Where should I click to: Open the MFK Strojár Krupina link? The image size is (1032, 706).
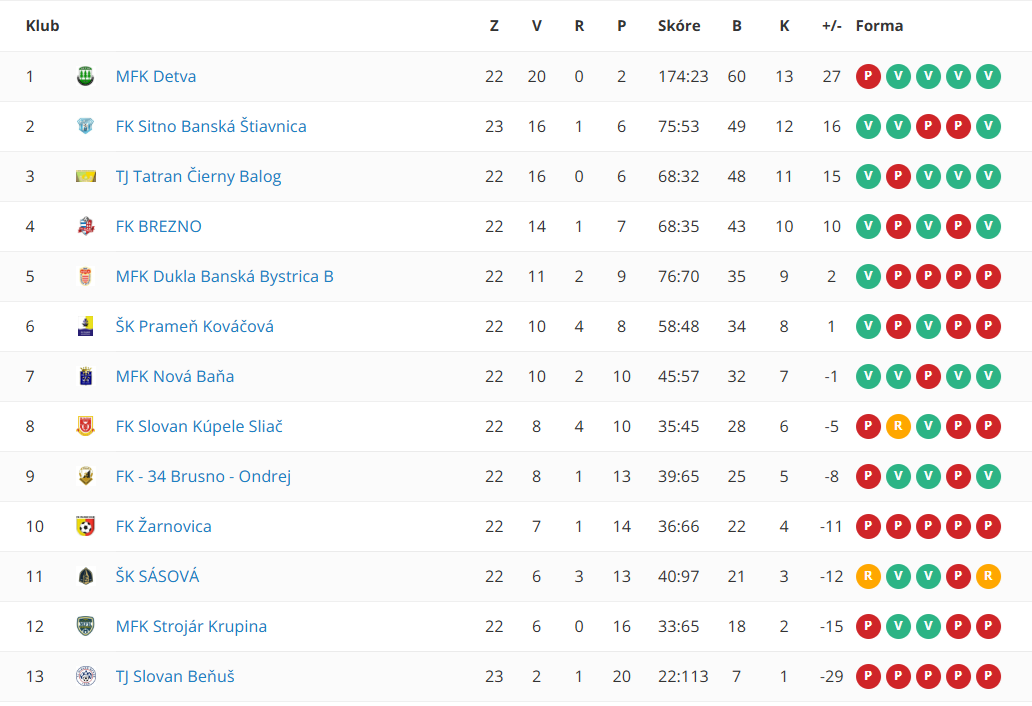[x=192, y=626]
